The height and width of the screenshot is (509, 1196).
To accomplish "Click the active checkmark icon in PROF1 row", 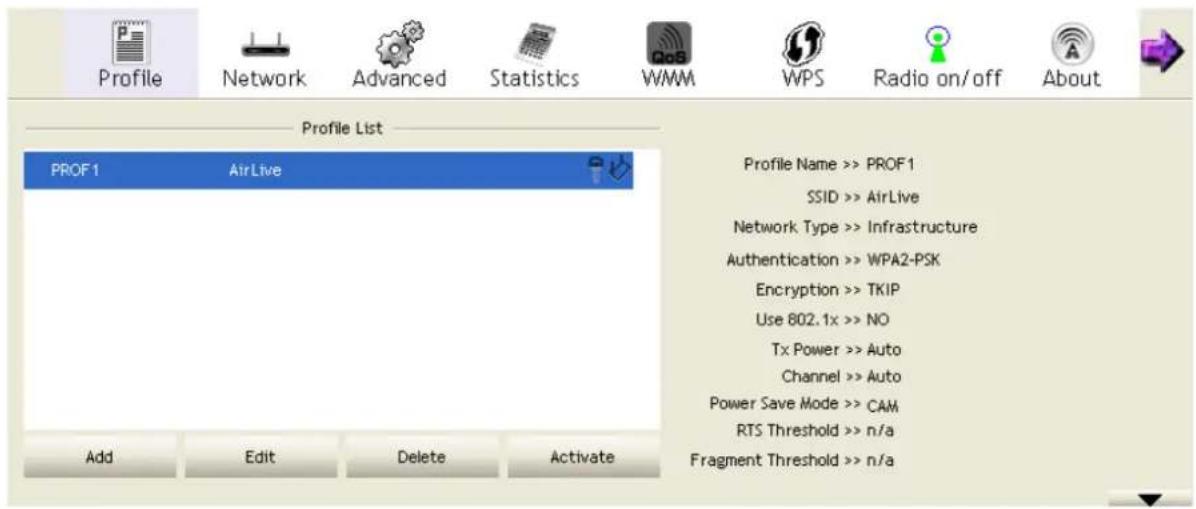I will tap(618, 169).
